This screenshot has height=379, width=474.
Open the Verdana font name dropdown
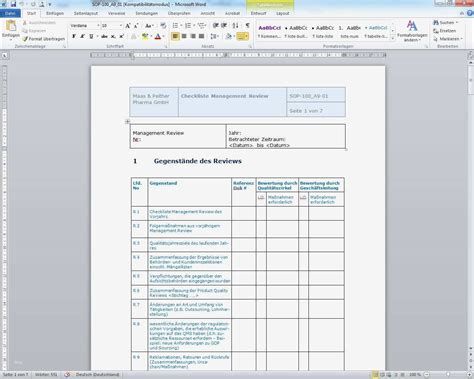(98, 26)
